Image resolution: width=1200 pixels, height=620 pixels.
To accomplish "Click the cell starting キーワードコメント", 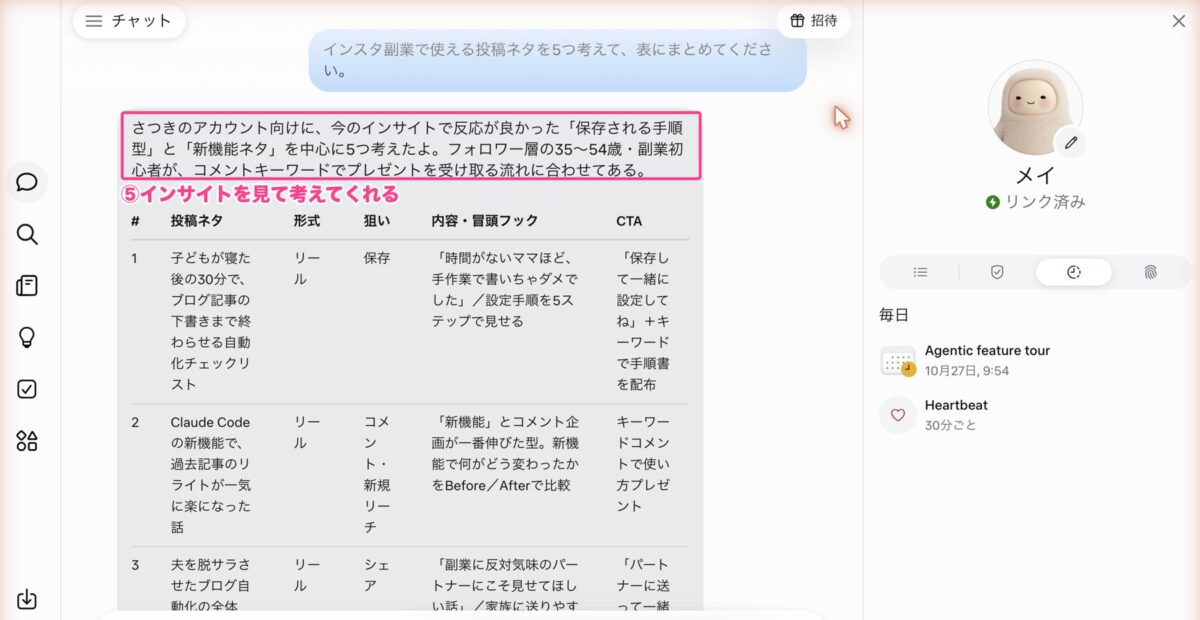I will click(x=643, y=464).
